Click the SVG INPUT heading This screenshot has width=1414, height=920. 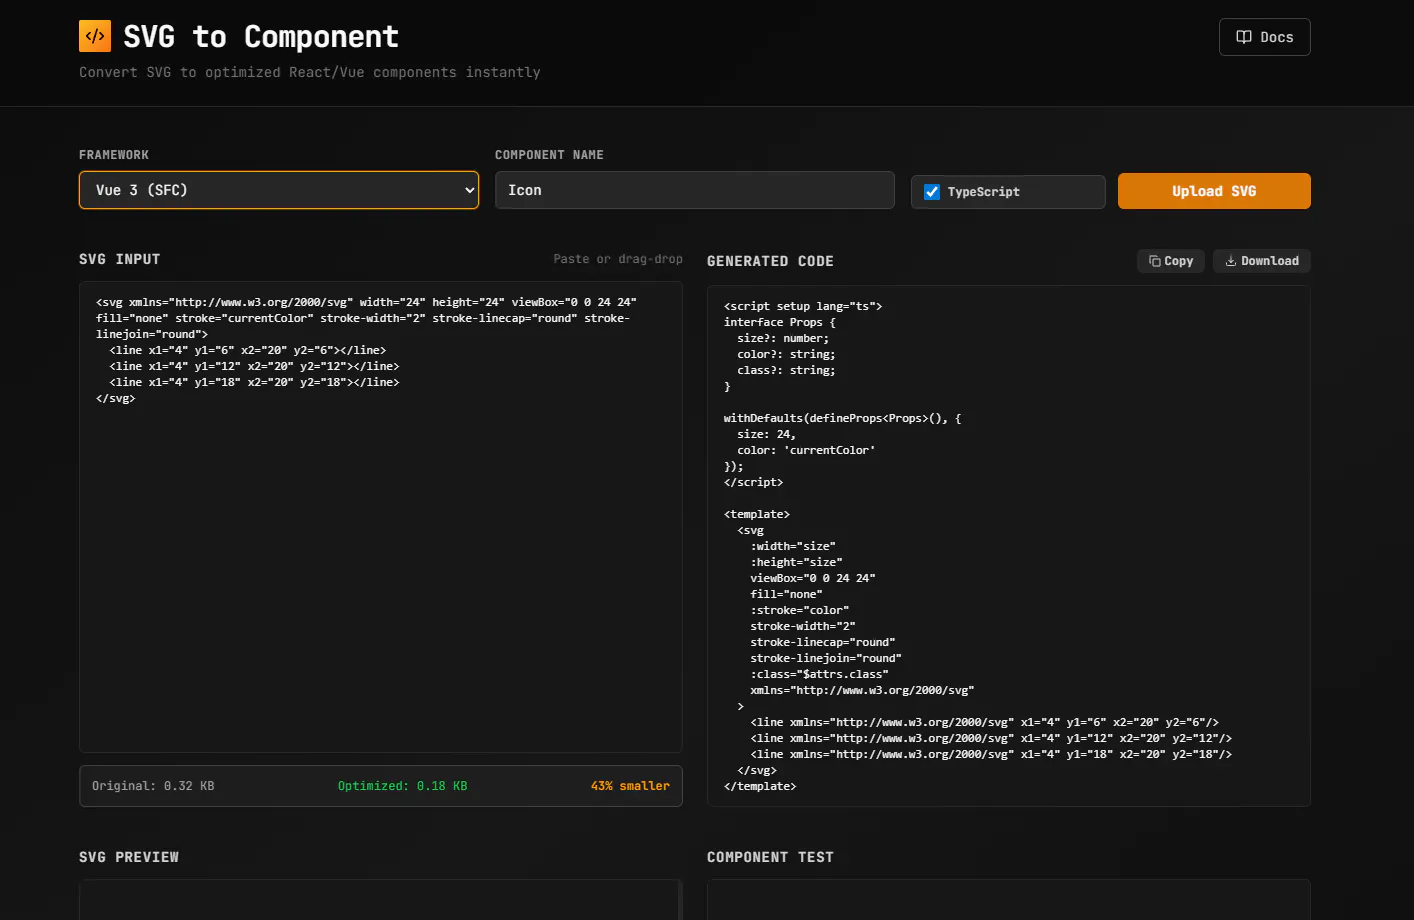pyautogui.click(x=120, y=259)
